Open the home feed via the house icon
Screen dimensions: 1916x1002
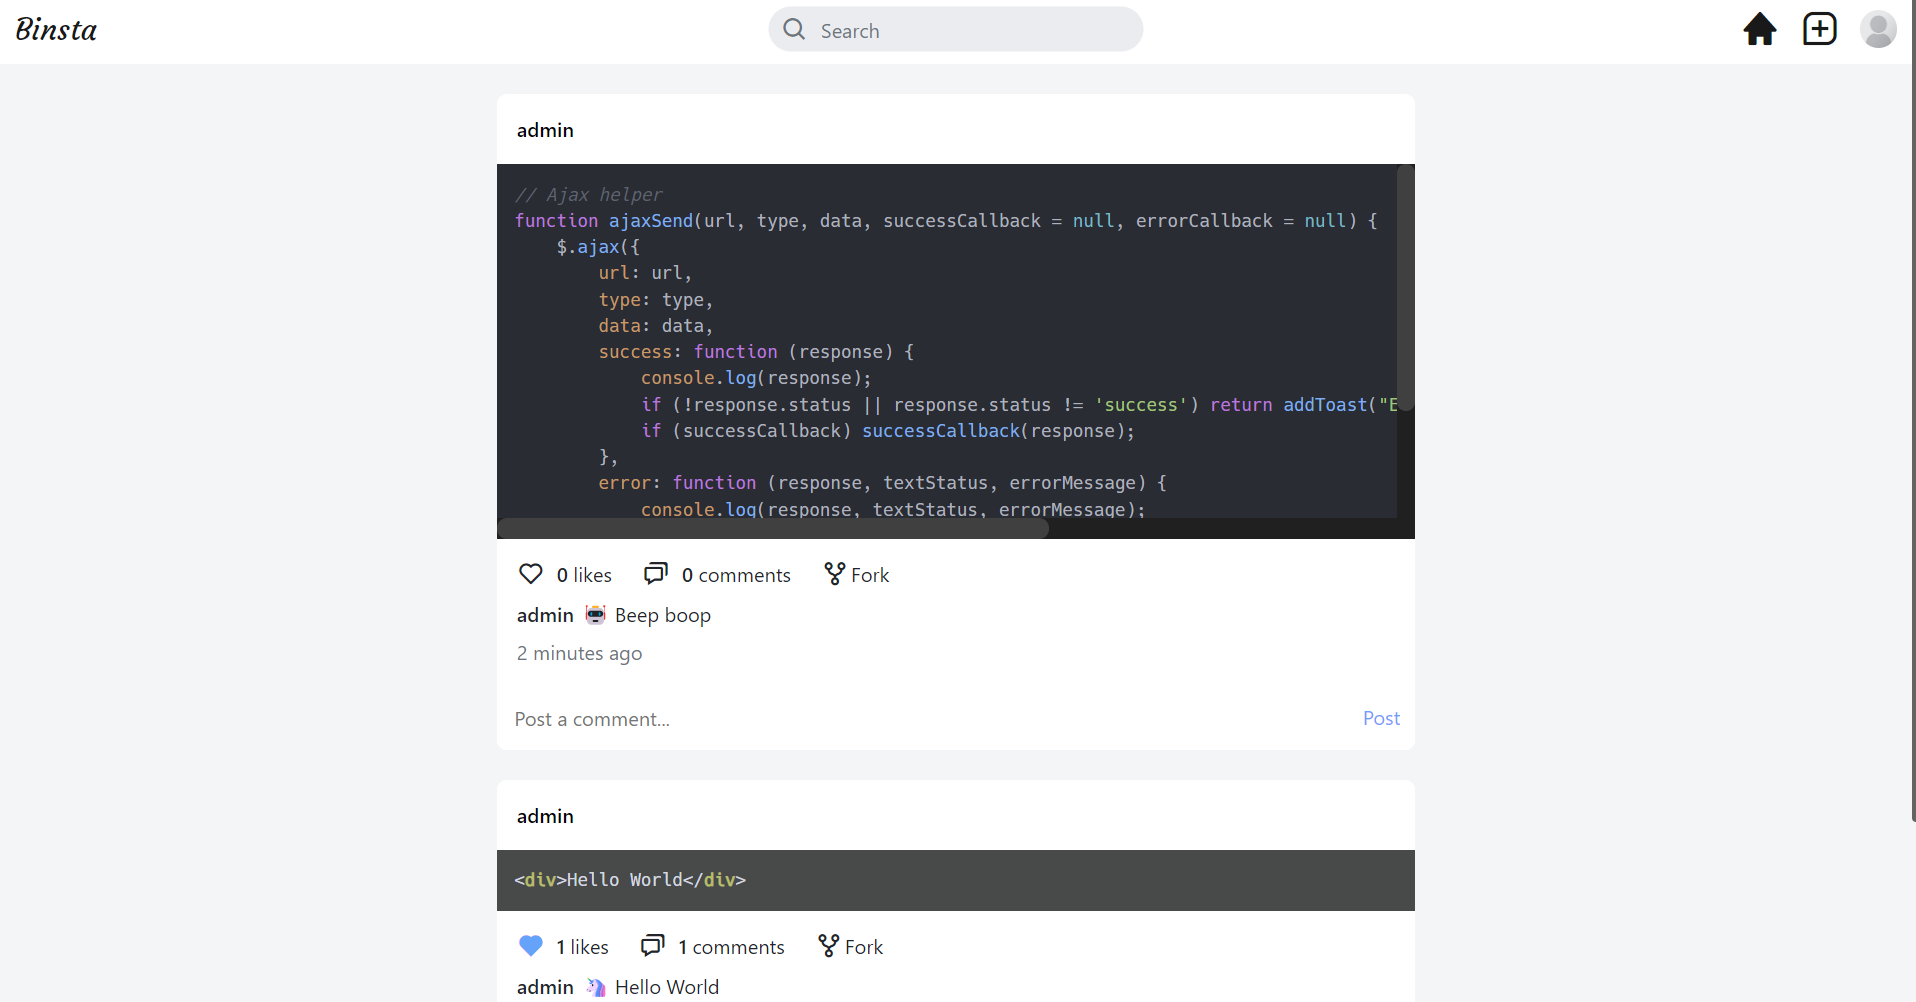click(x=1760, y=29)
